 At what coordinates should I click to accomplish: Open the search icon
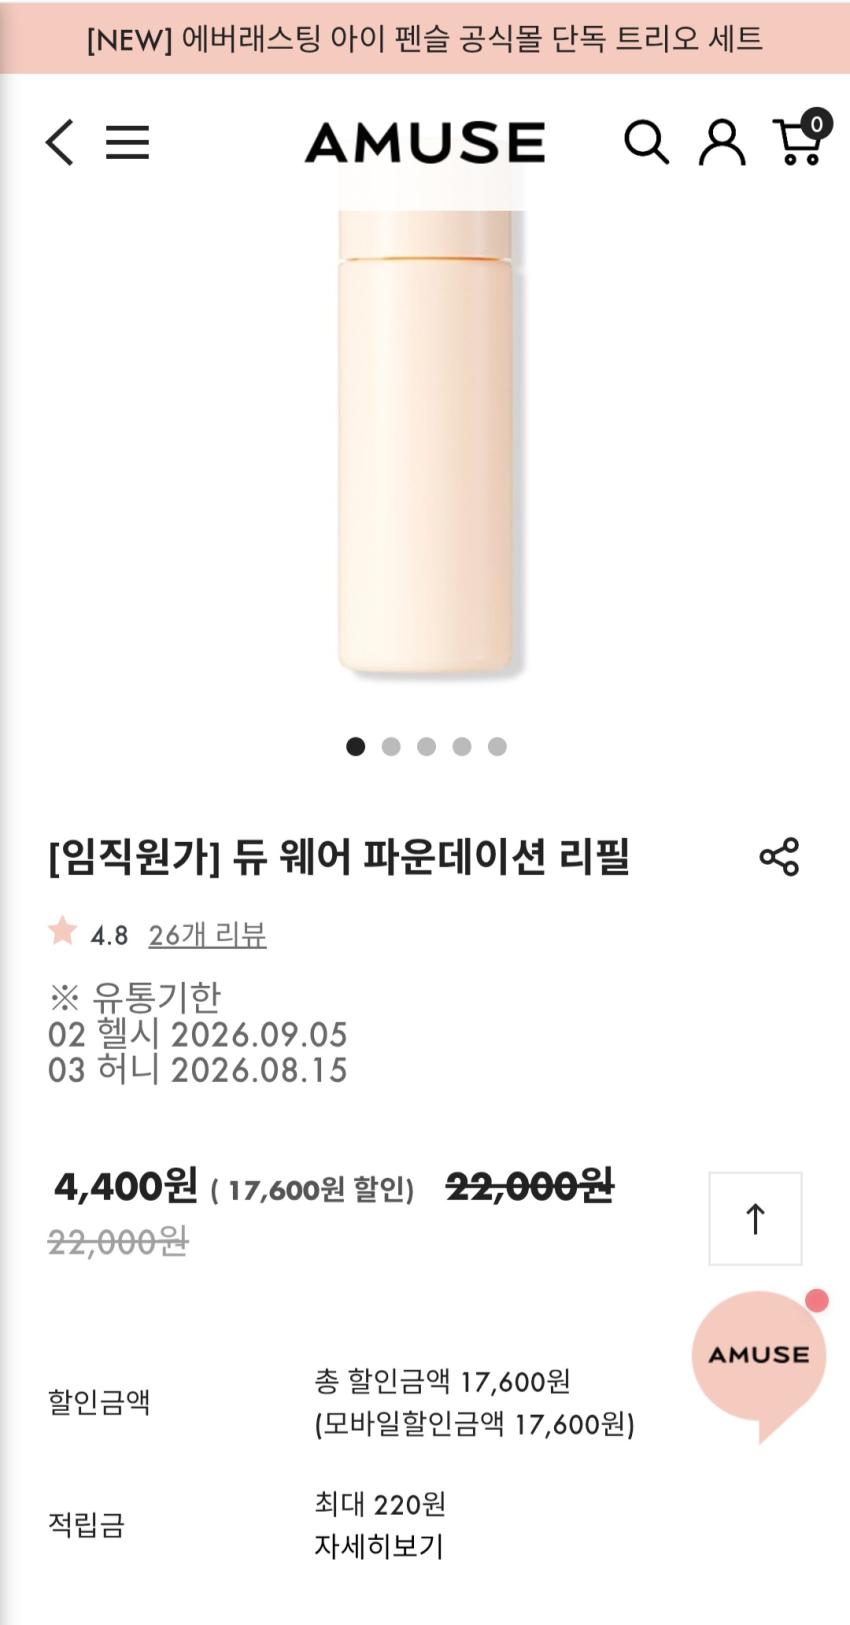[646, 142]
